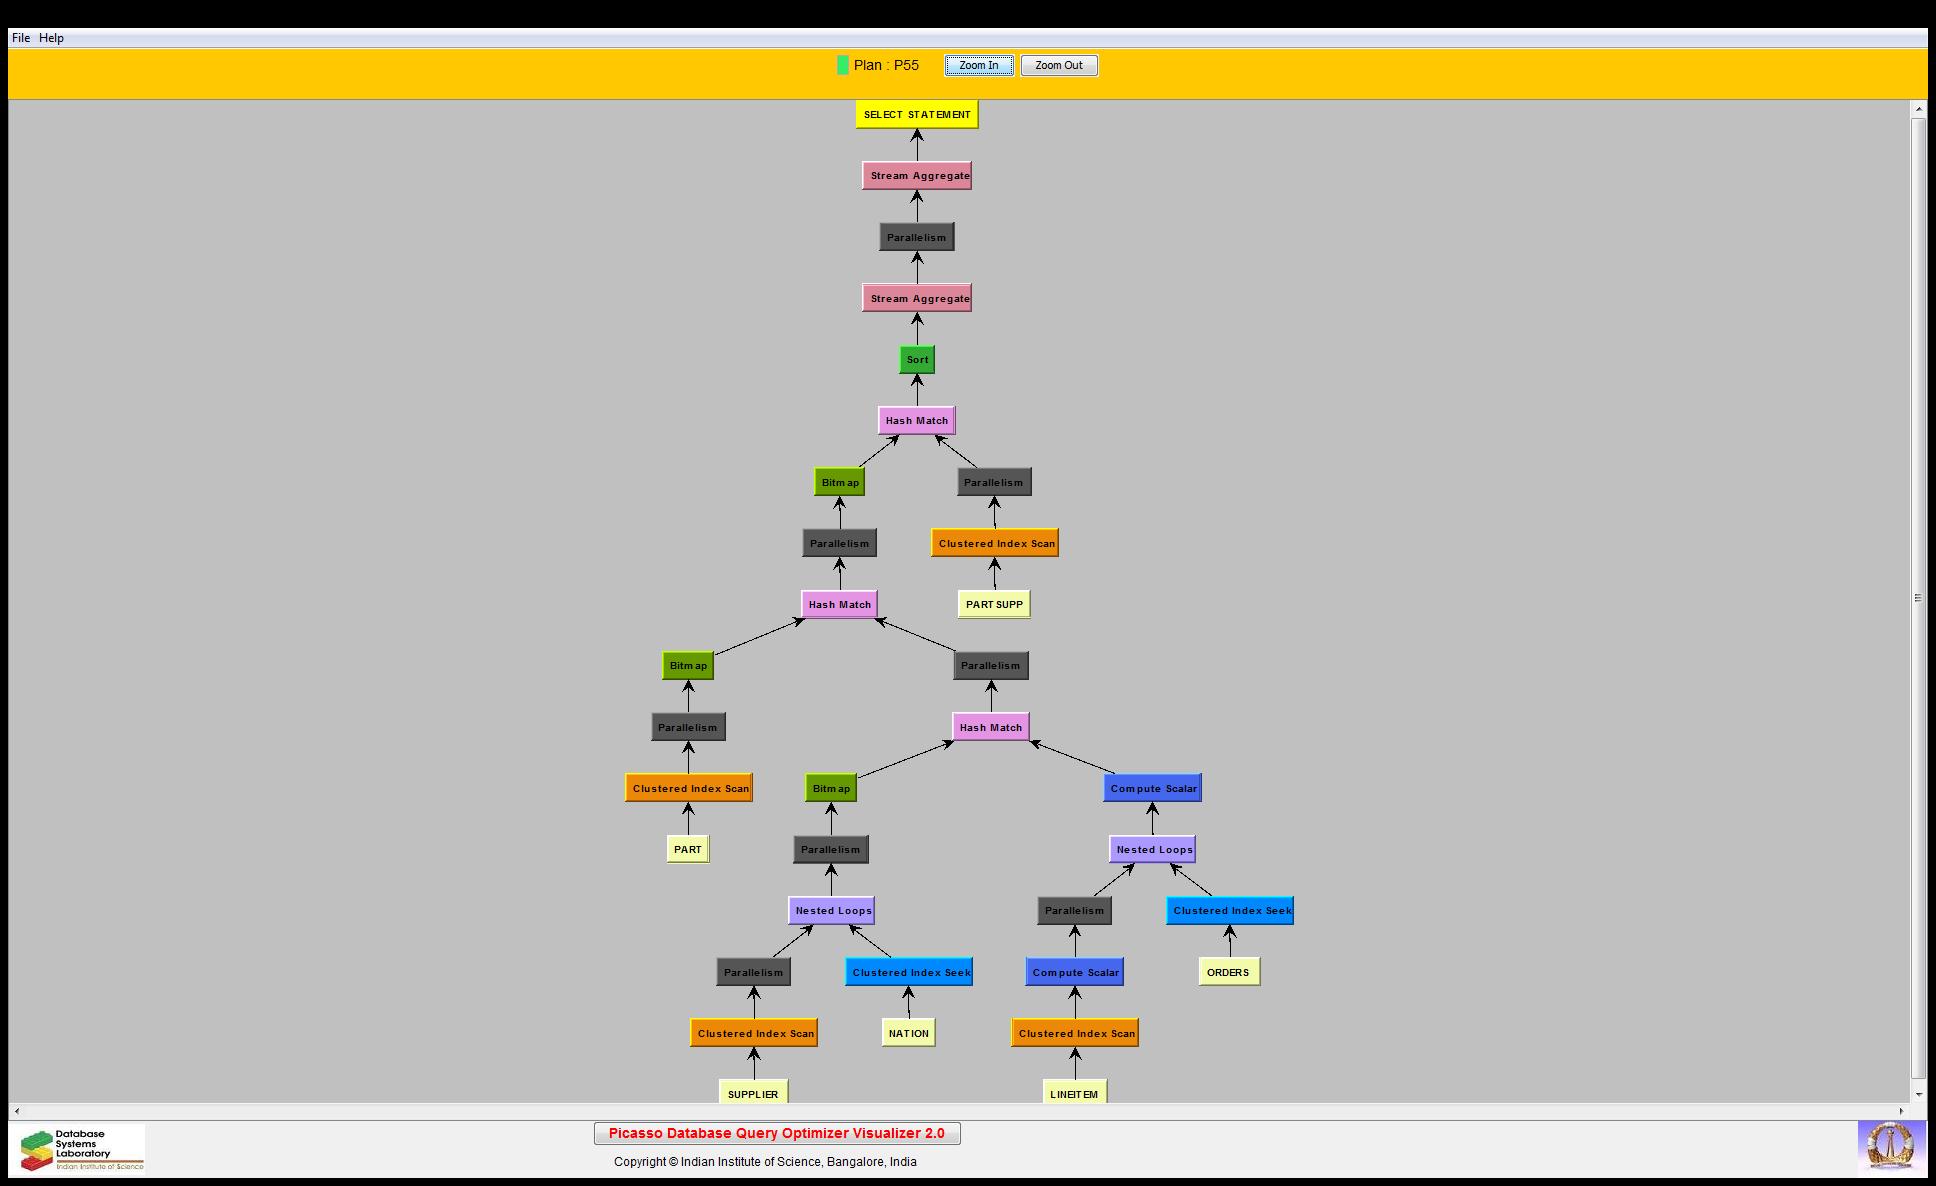Select the ORDERS table node
This screenshot has width=1936, height=1186.
[1228, 972]
